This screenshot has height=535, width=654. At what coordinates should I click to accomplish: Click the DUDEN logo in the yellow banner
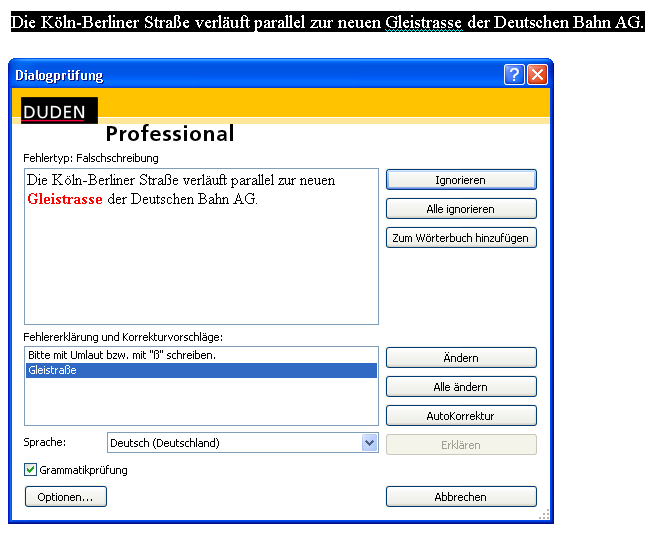tap(55, 112)
